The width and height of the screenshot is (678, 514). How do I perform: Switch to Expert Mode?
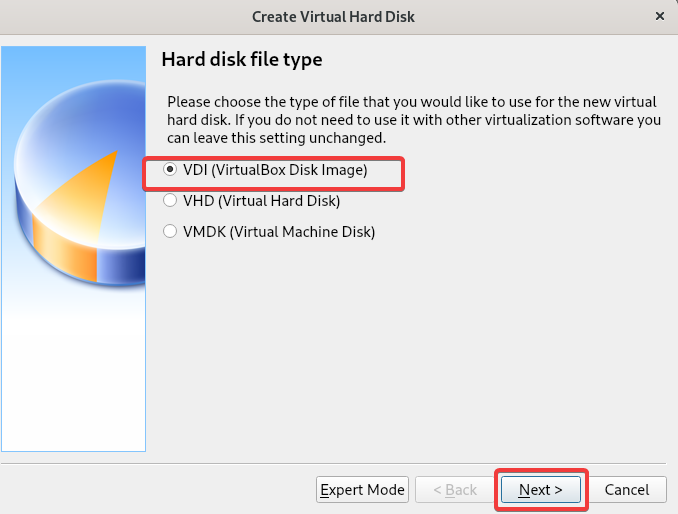(x=362, y=490)
